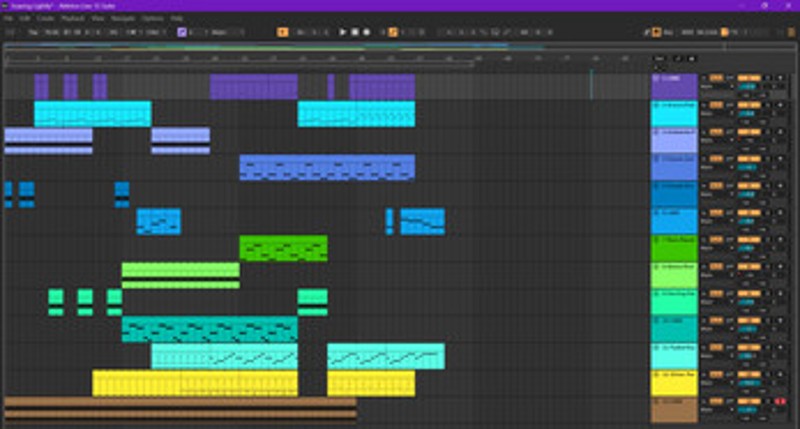Click the Tap tempo button
The height and width of the screenshot is (429, 800).
pos(33,32)
